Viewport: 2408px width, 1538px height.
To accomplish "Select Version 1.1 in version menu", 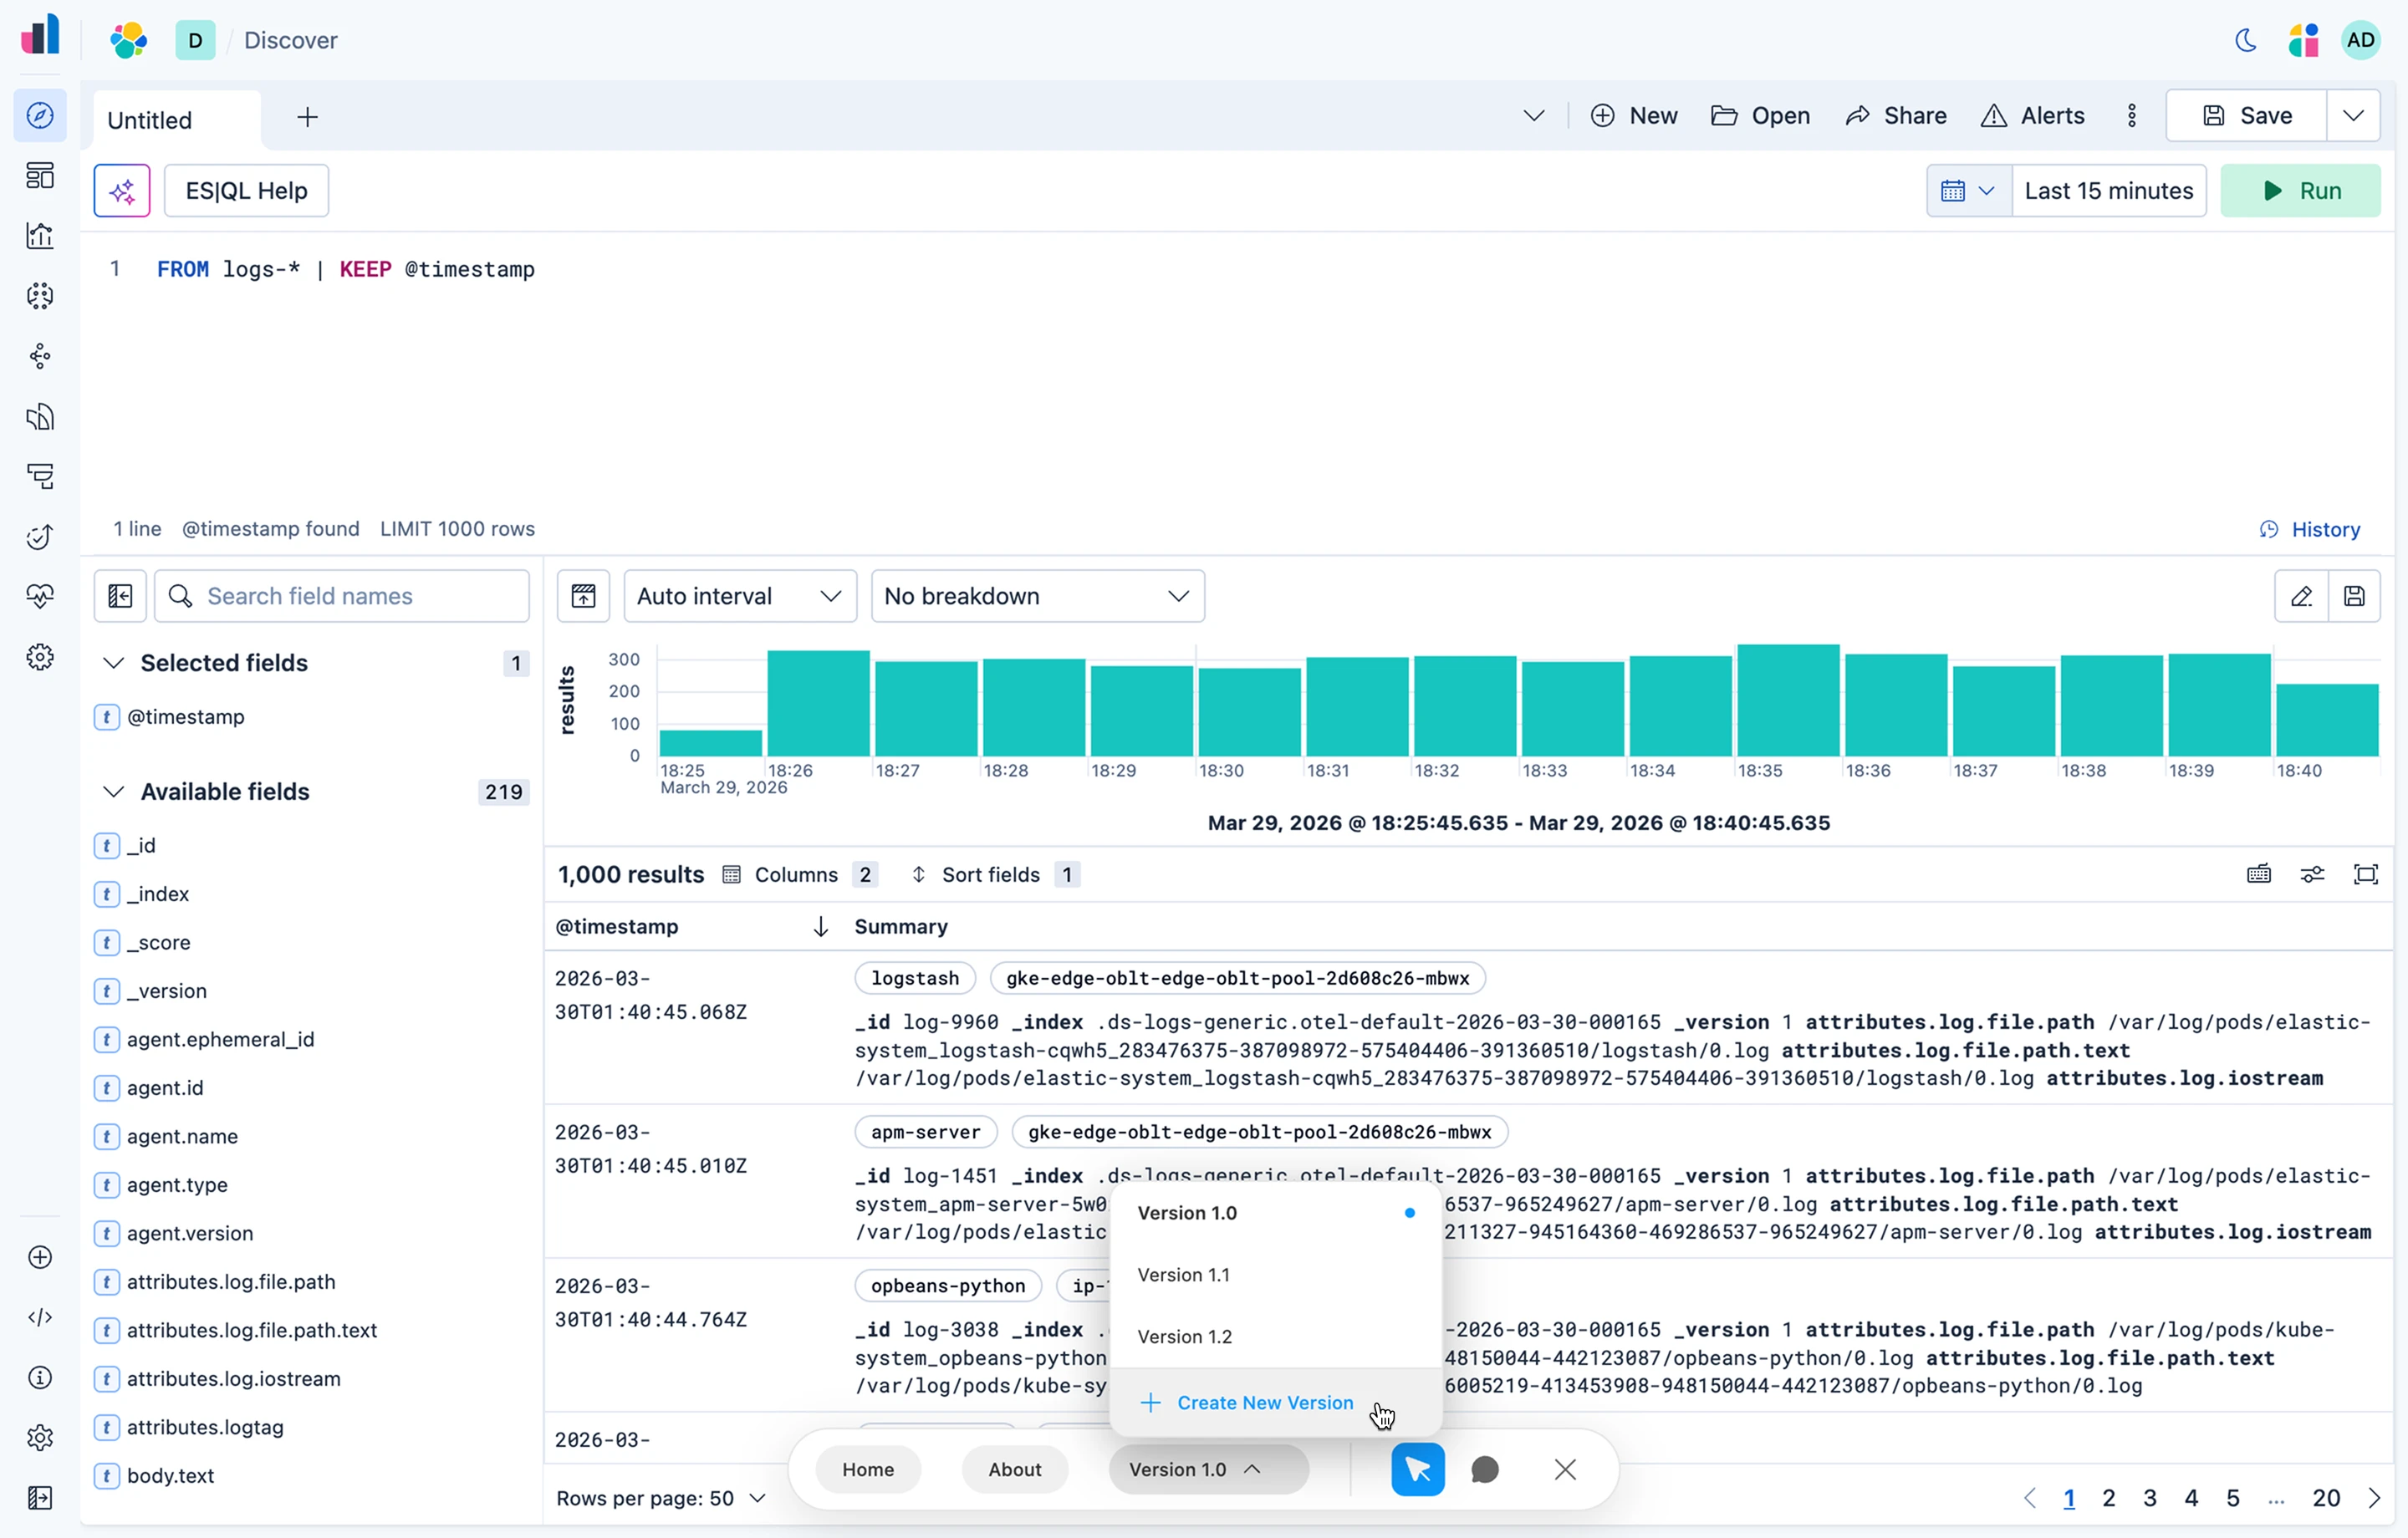I will coord(1276,1275).
